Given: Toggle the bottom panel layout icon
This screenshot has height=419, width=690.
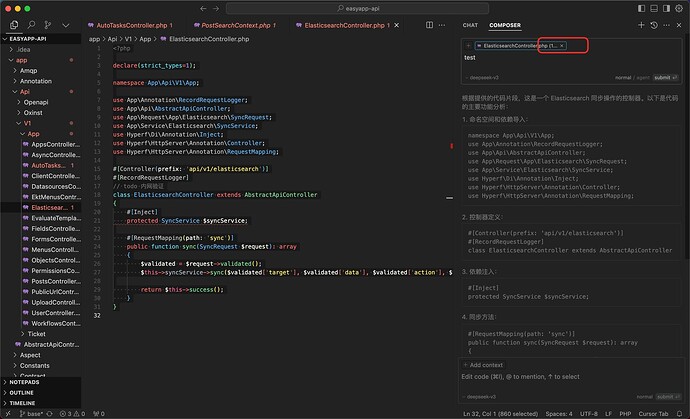Looking at the screenshot, I should [x=654, y=8].
